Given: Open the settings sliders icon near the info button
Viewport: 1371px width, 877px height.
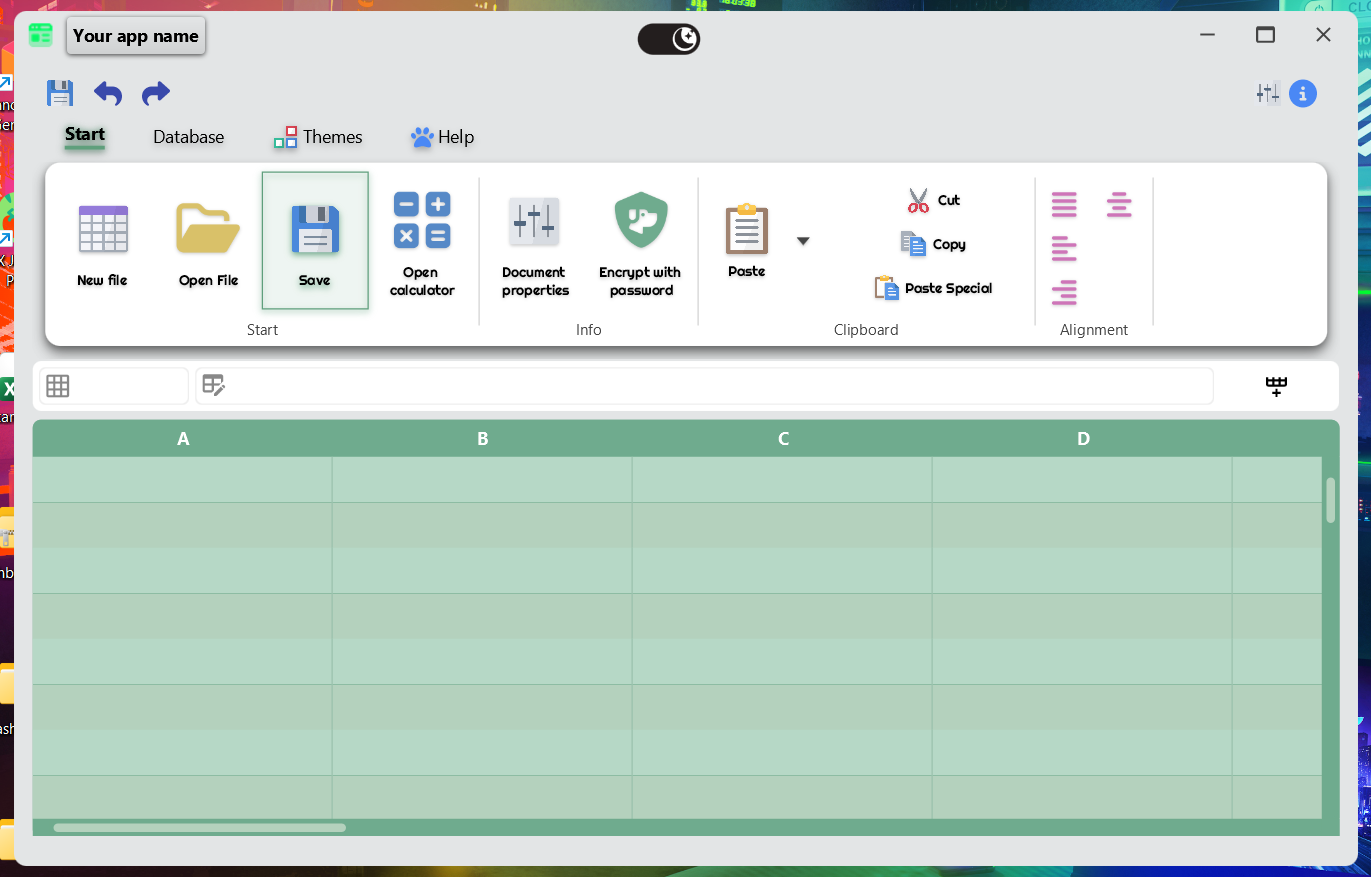Looking at the screenshot, I should coord(1268,93).
